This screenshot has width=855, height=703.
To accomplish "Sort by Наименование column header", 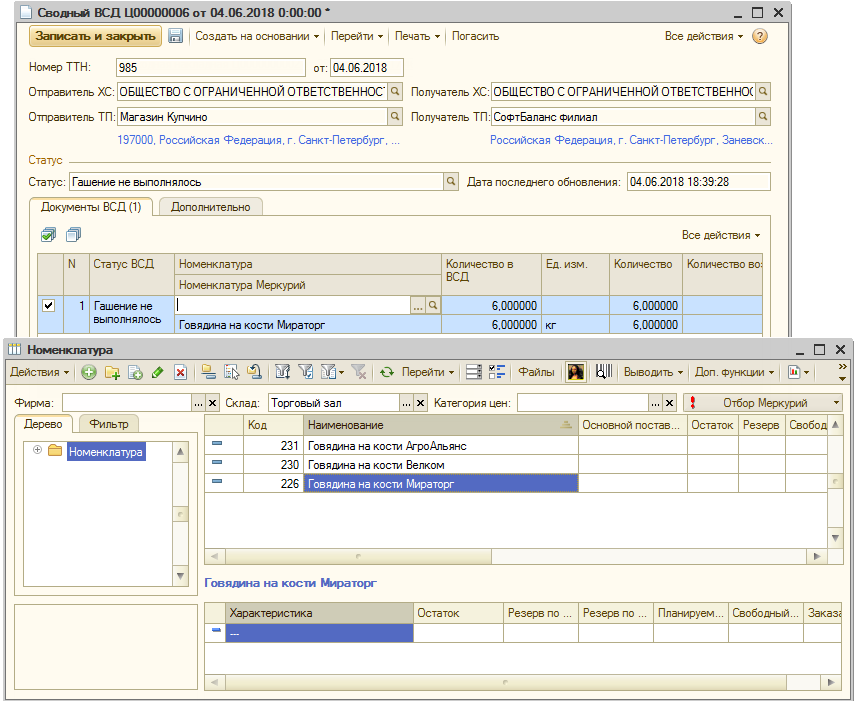I will point(440,425).
